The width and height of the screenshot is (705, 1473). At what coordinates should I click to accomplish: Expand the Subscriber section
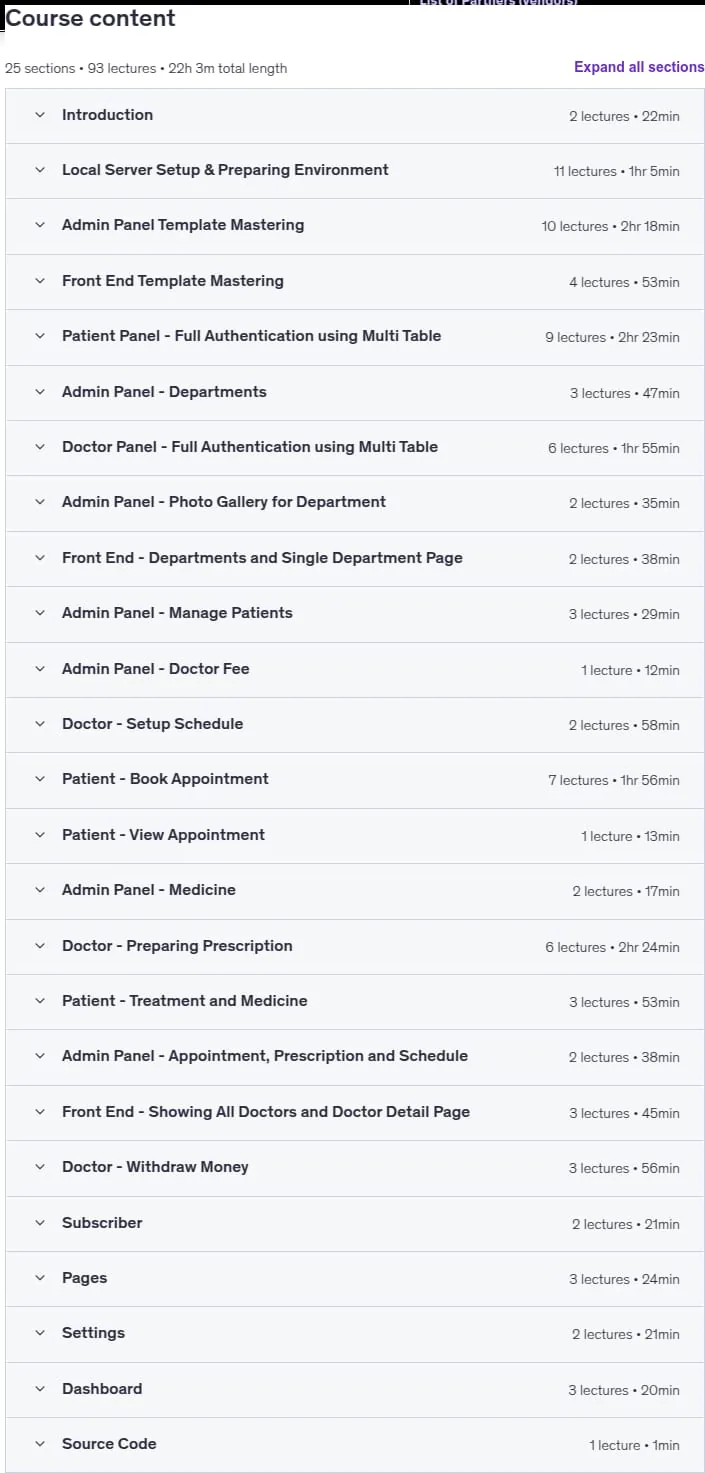click(x=355, y=1223)
